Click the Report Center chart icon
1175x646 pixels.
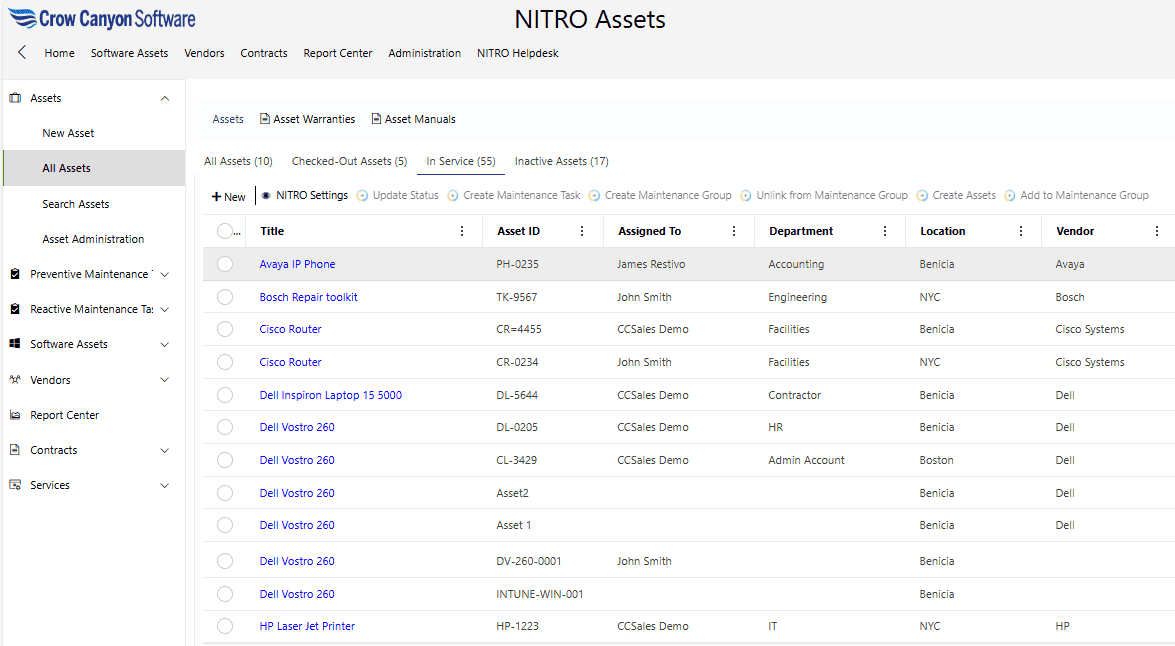pos(15,415)
